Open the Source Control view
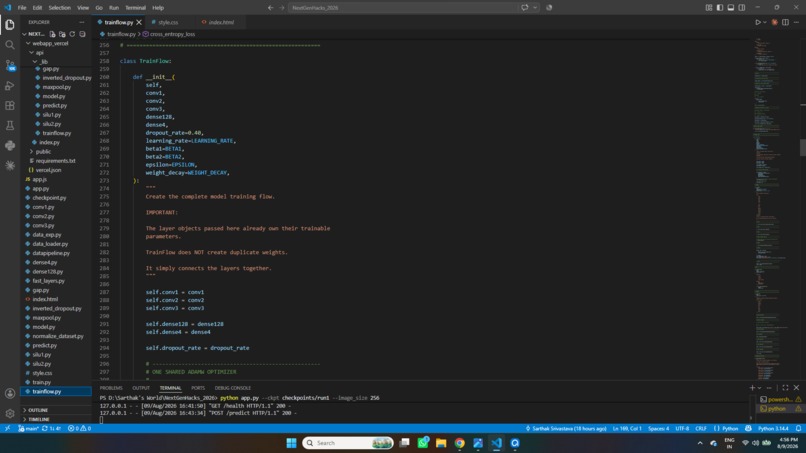806x453 pixels. pos(10,65)
